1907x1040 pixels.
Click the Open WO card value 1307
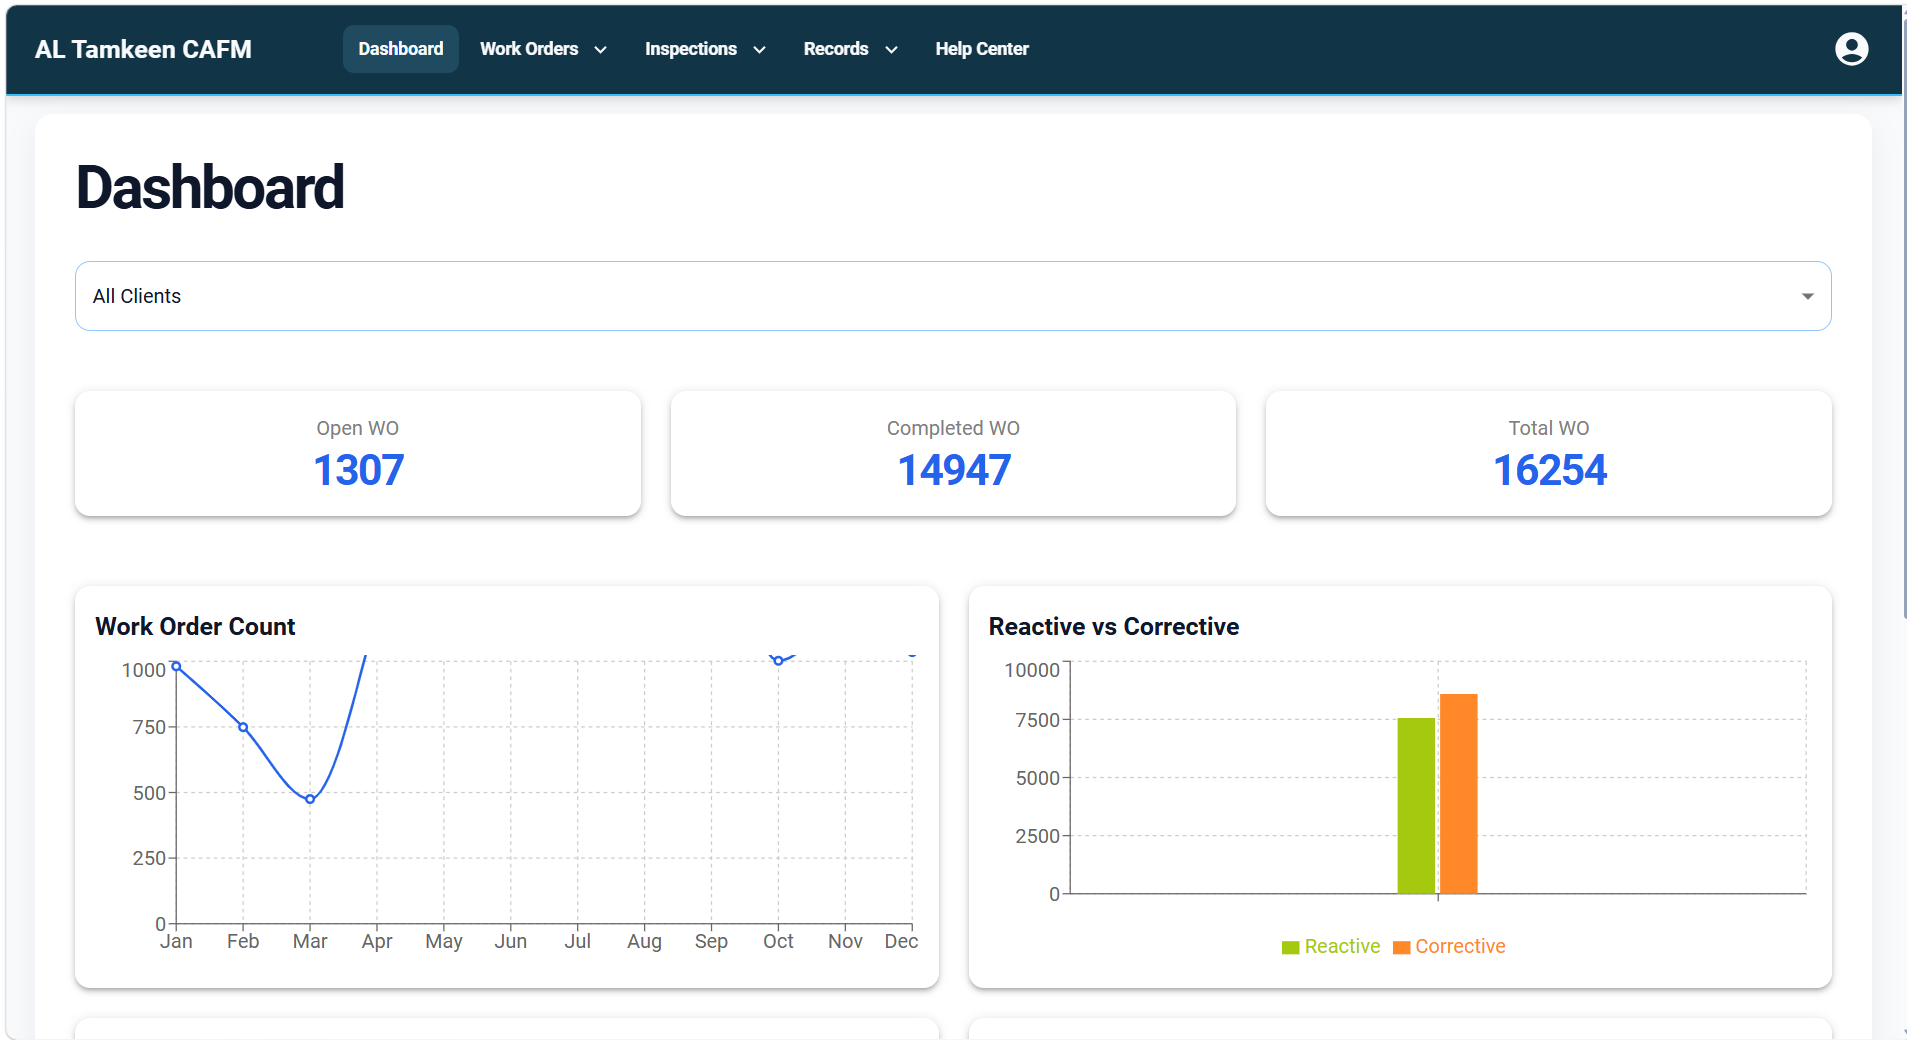coord(358,470)
